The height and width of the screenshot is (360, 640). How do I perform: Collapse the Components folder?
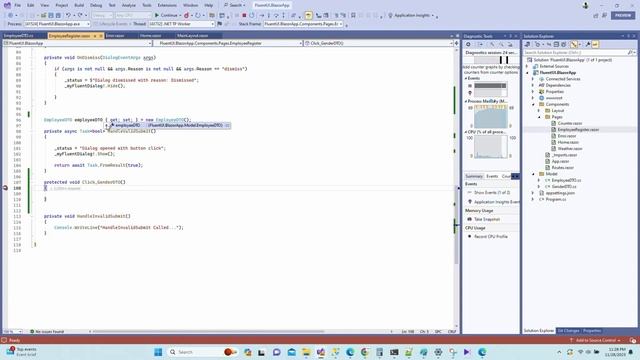[x=533, y=104]
